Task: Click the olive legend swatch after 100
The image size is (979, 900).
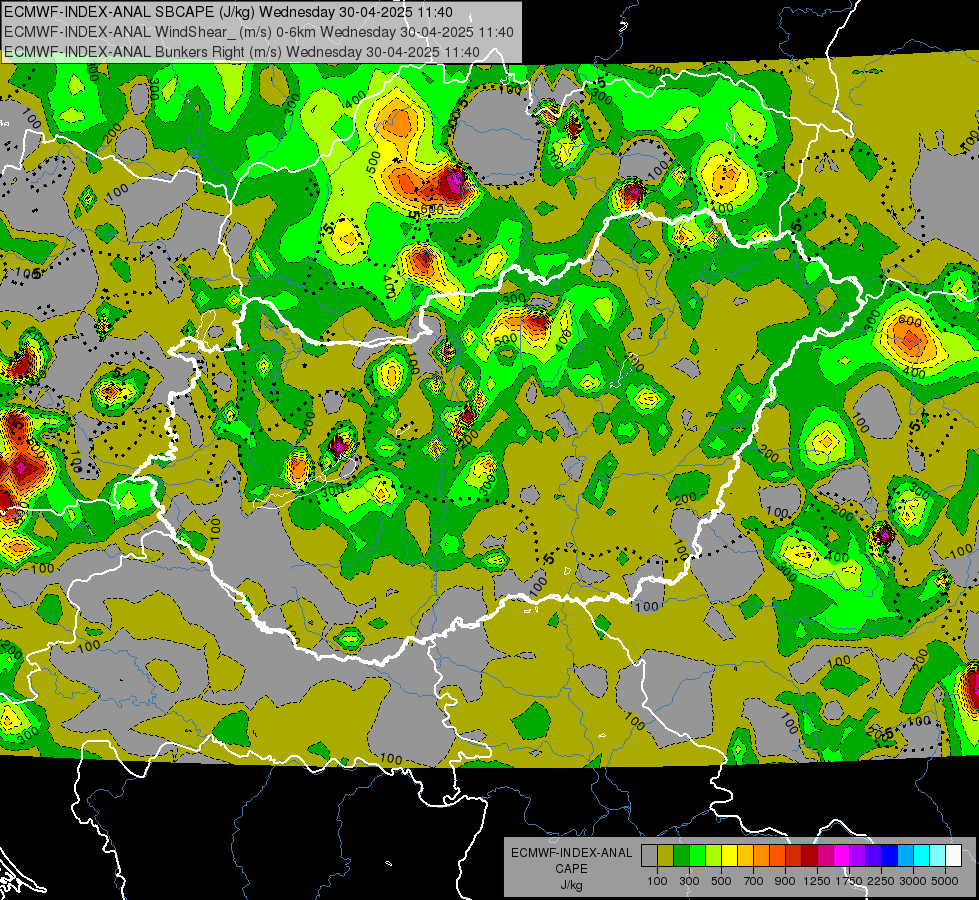Action: tap(666, 856)
